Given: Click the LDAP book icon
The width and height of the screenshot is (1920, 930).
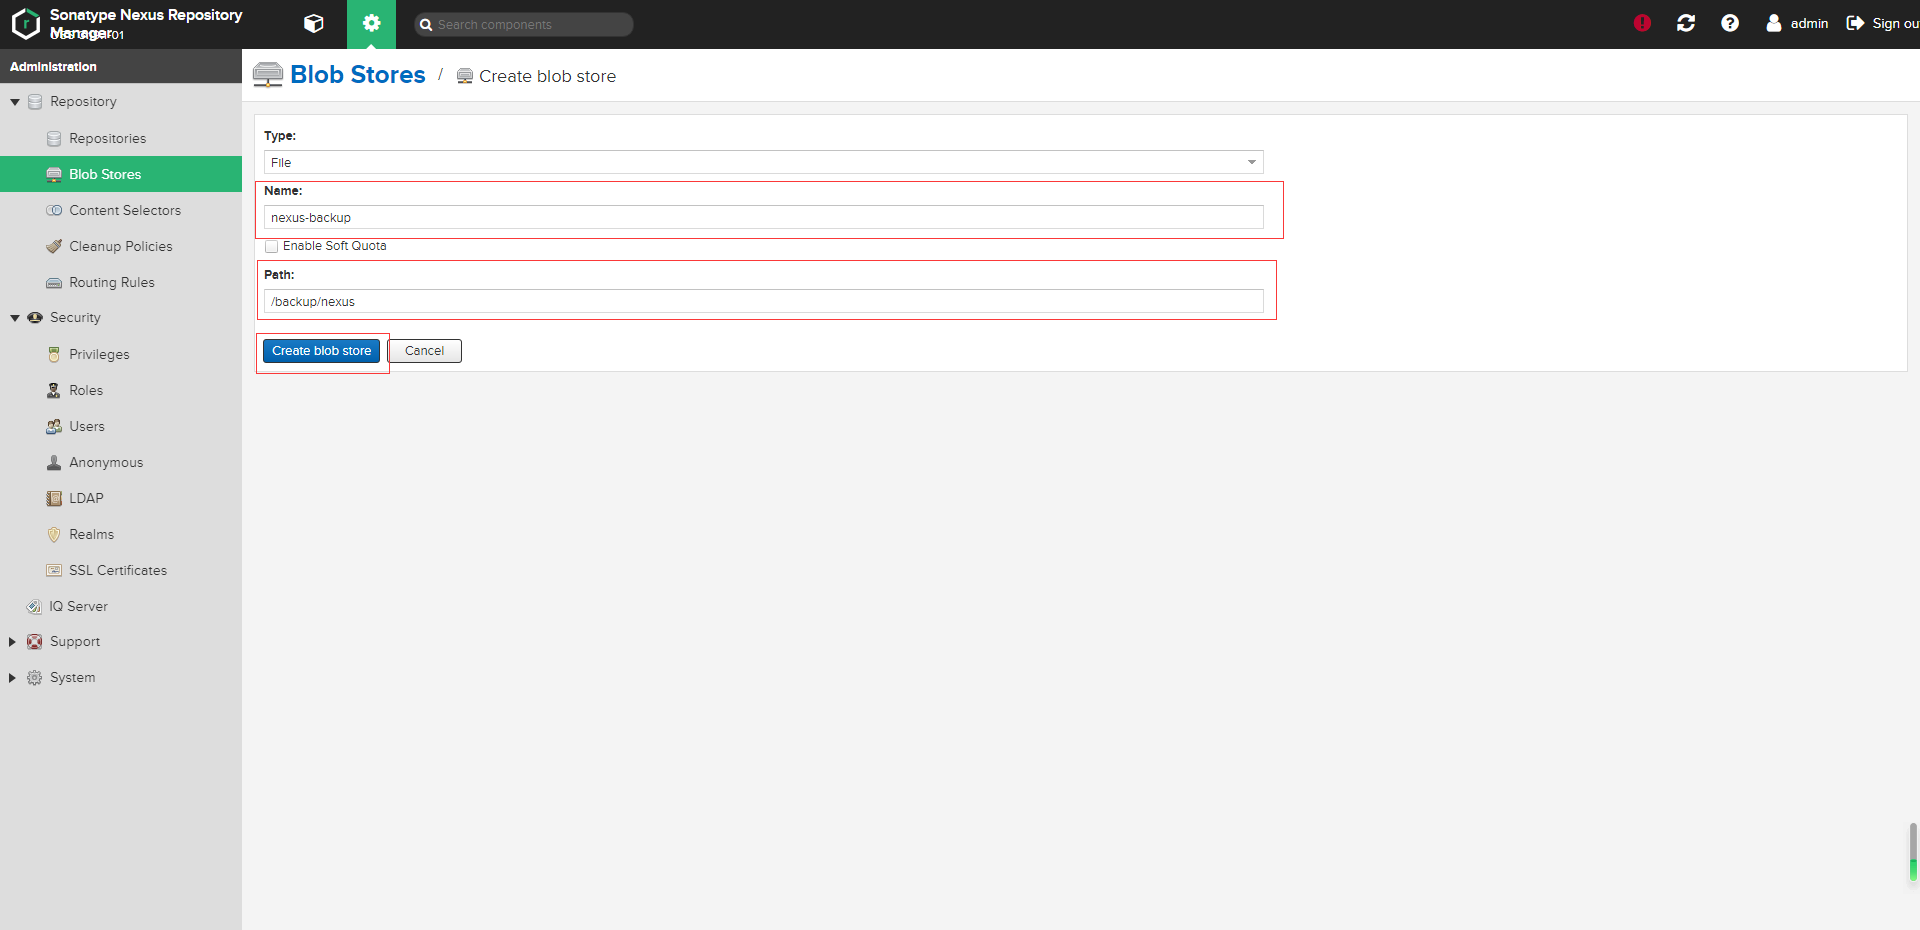Looking at the screenshot, I should pos(54,498).
